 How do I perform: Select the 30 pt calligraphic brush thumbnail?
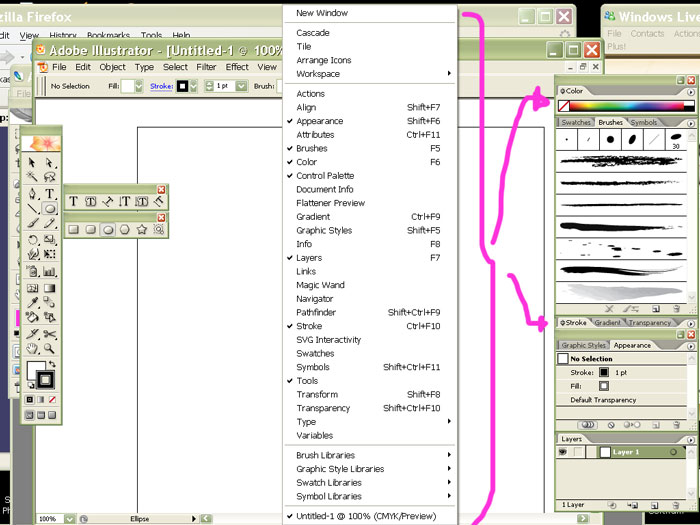(676, 140)
